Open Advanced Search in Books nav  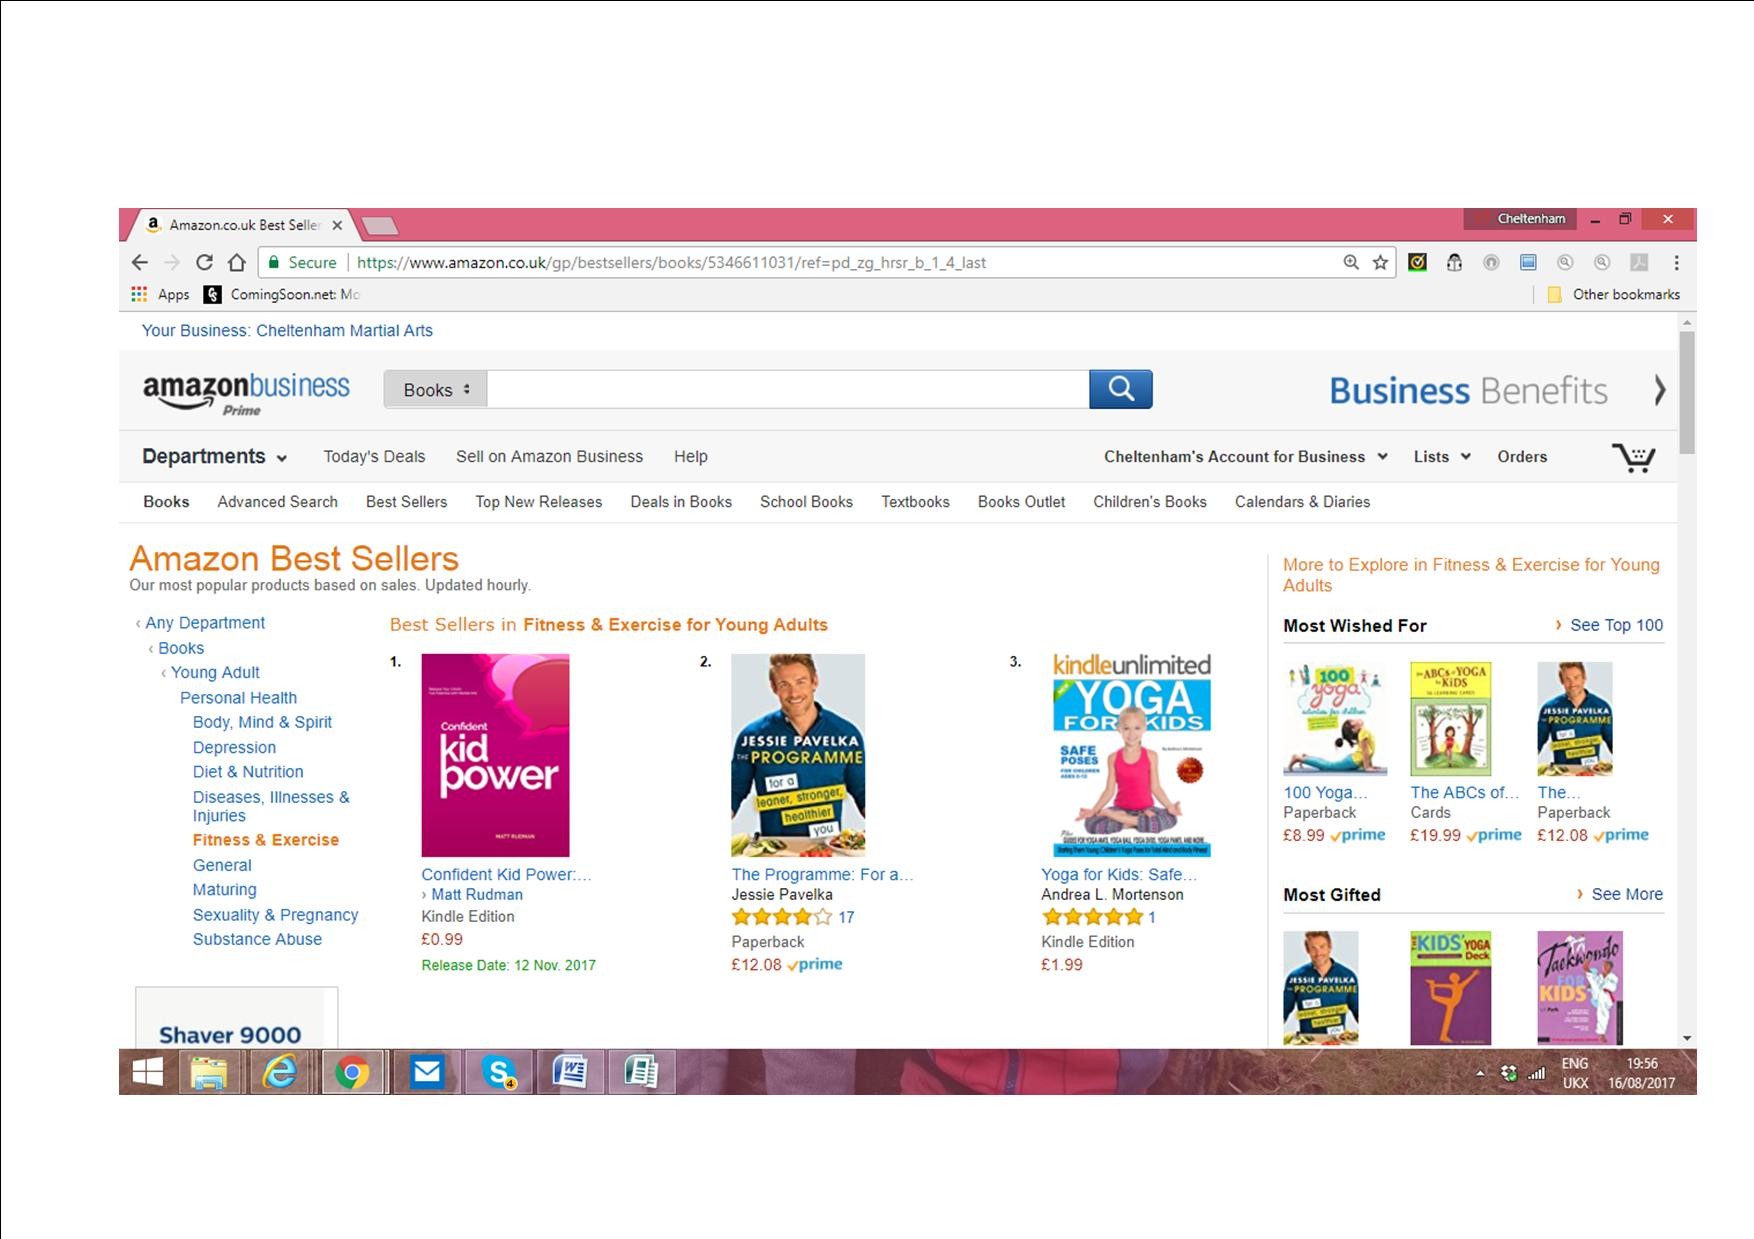pos(277,502)
